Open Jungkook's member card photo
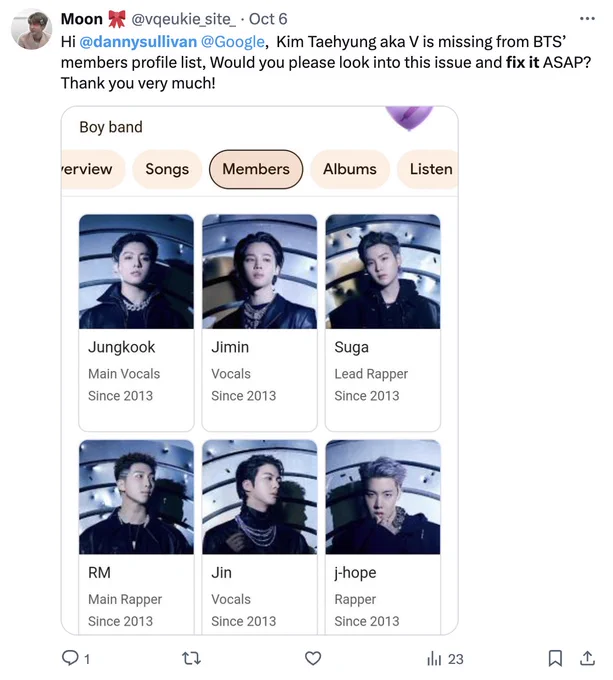613x680 pixels. 137,271
